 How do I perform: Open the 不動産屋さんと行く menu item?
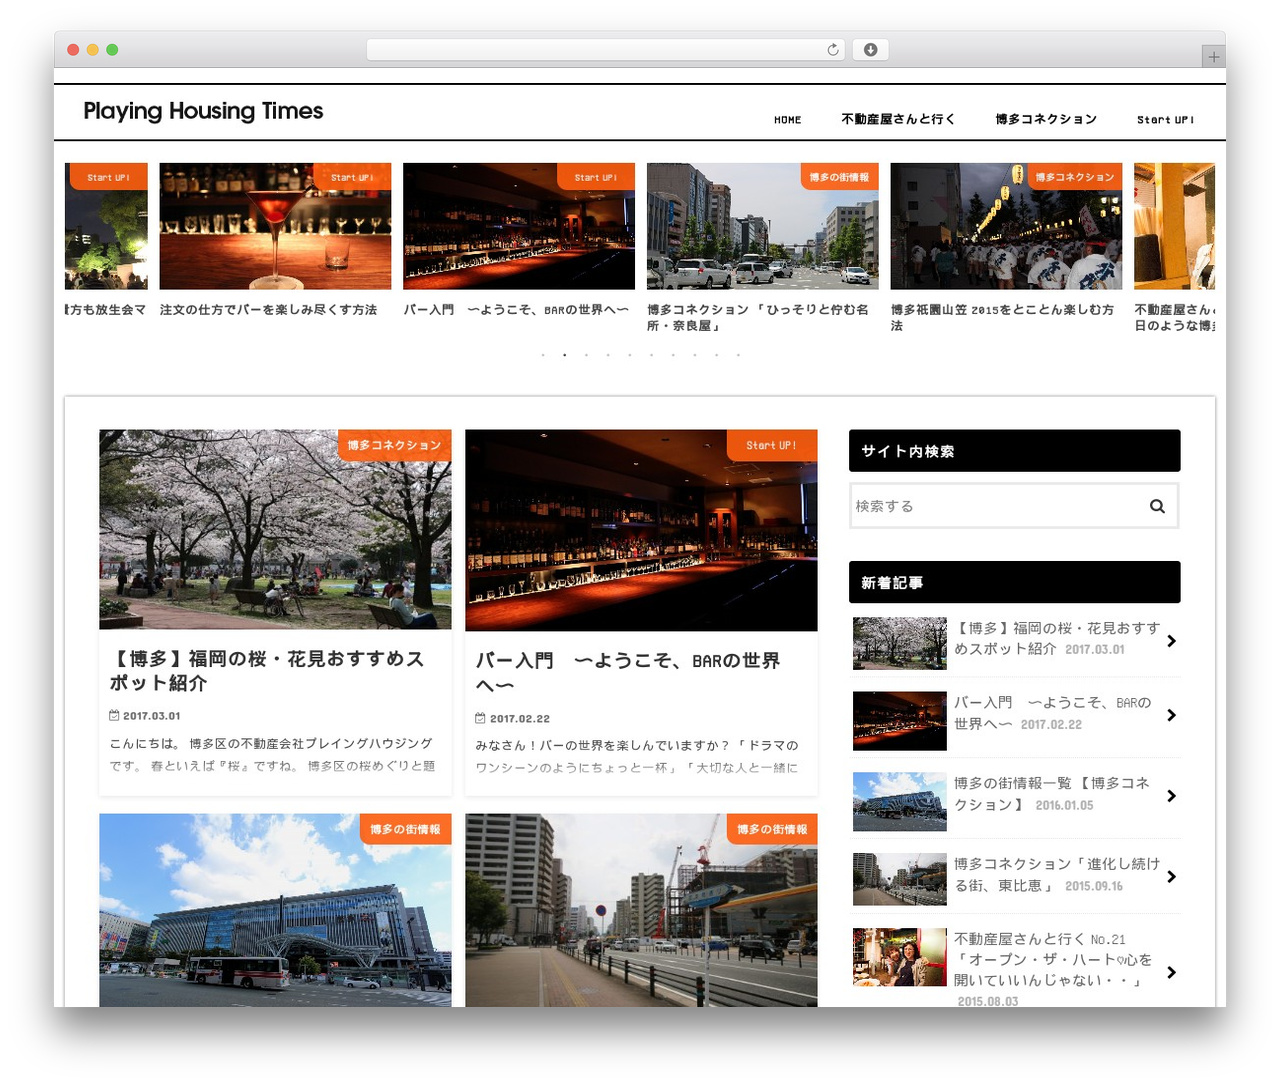tap(898, 119)
